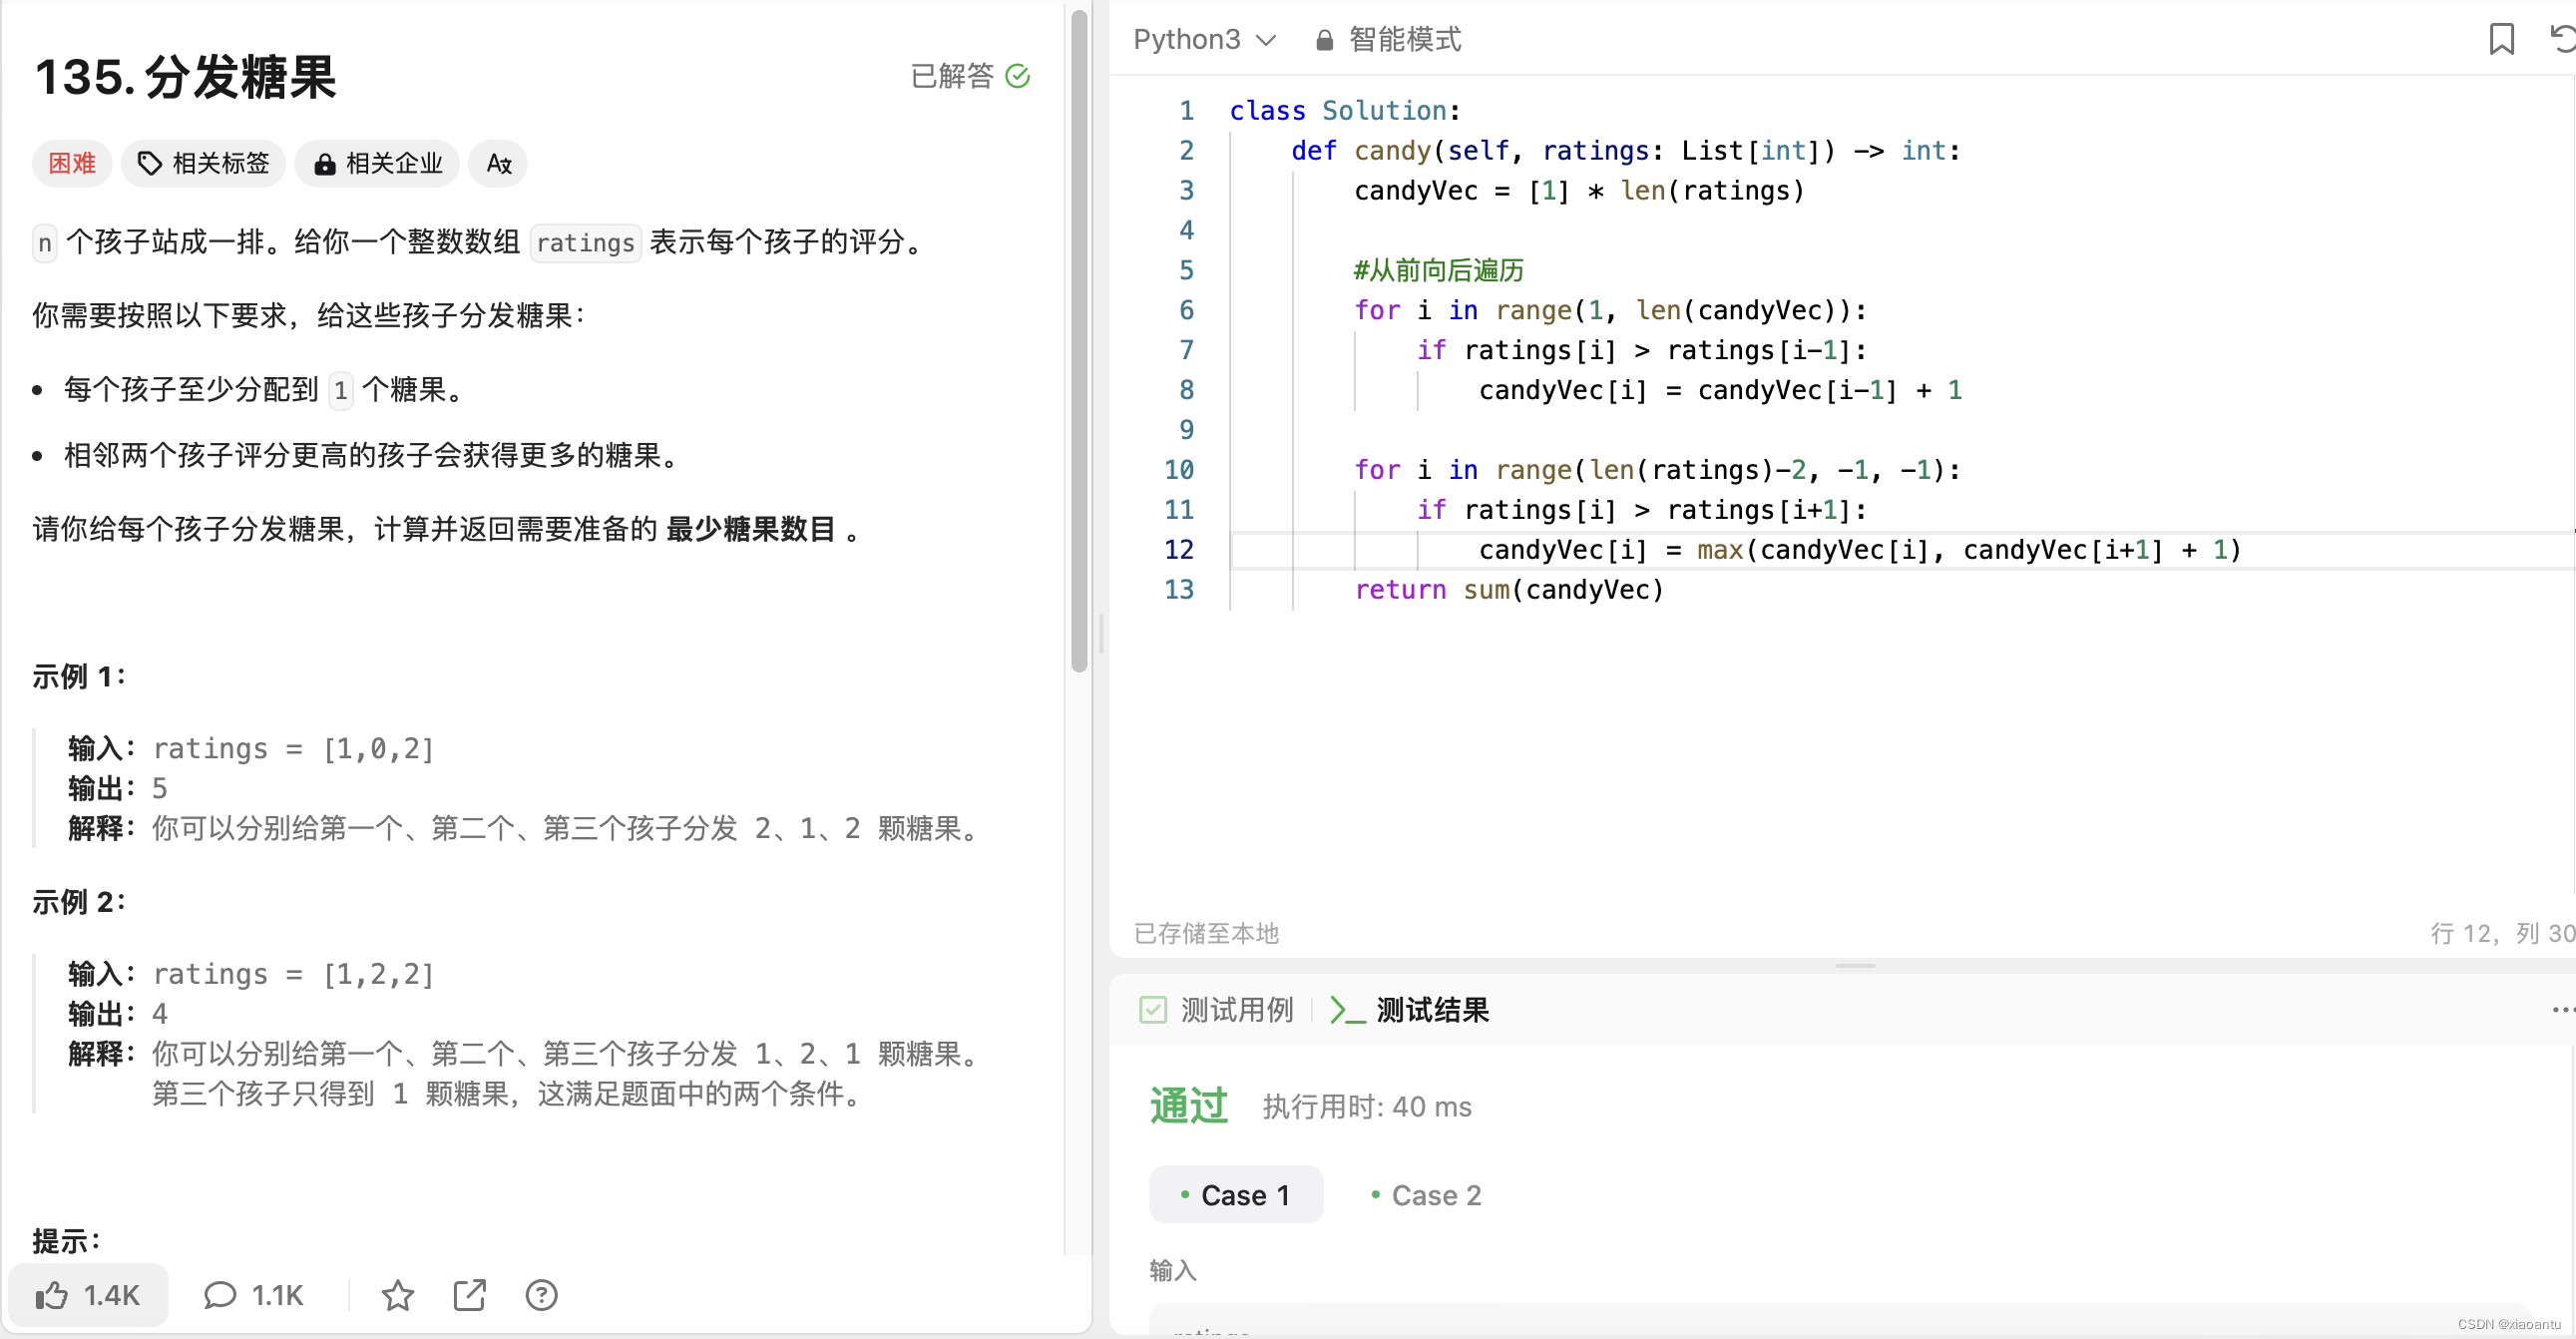The height and width of the screenshot is (1339, 2576).
Task: Click the inline 'ratings' code term in description
Action: click(585, 242)
